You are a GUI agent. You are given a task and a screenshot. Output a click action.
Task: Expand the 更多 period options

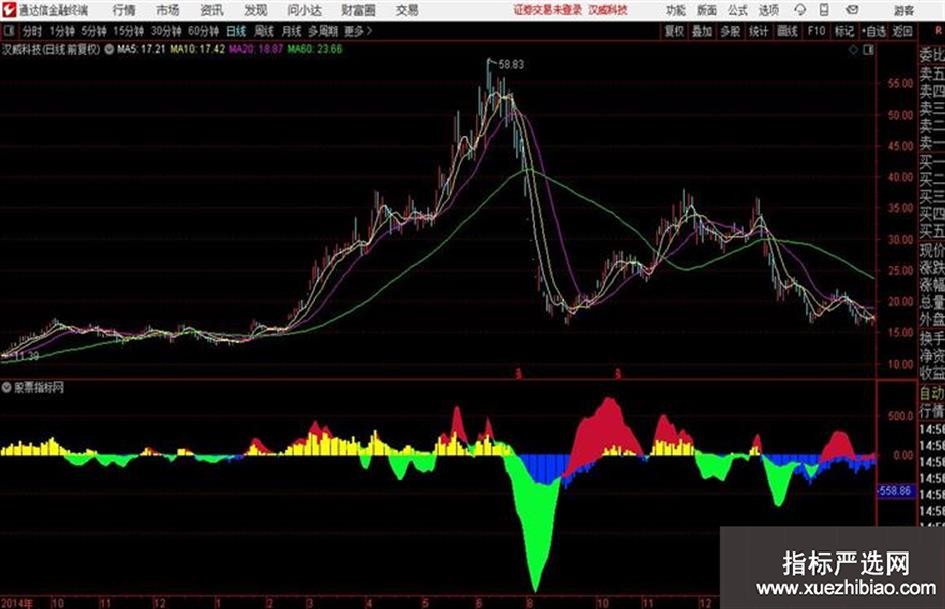pyautogui.click(x=358, y=31)
